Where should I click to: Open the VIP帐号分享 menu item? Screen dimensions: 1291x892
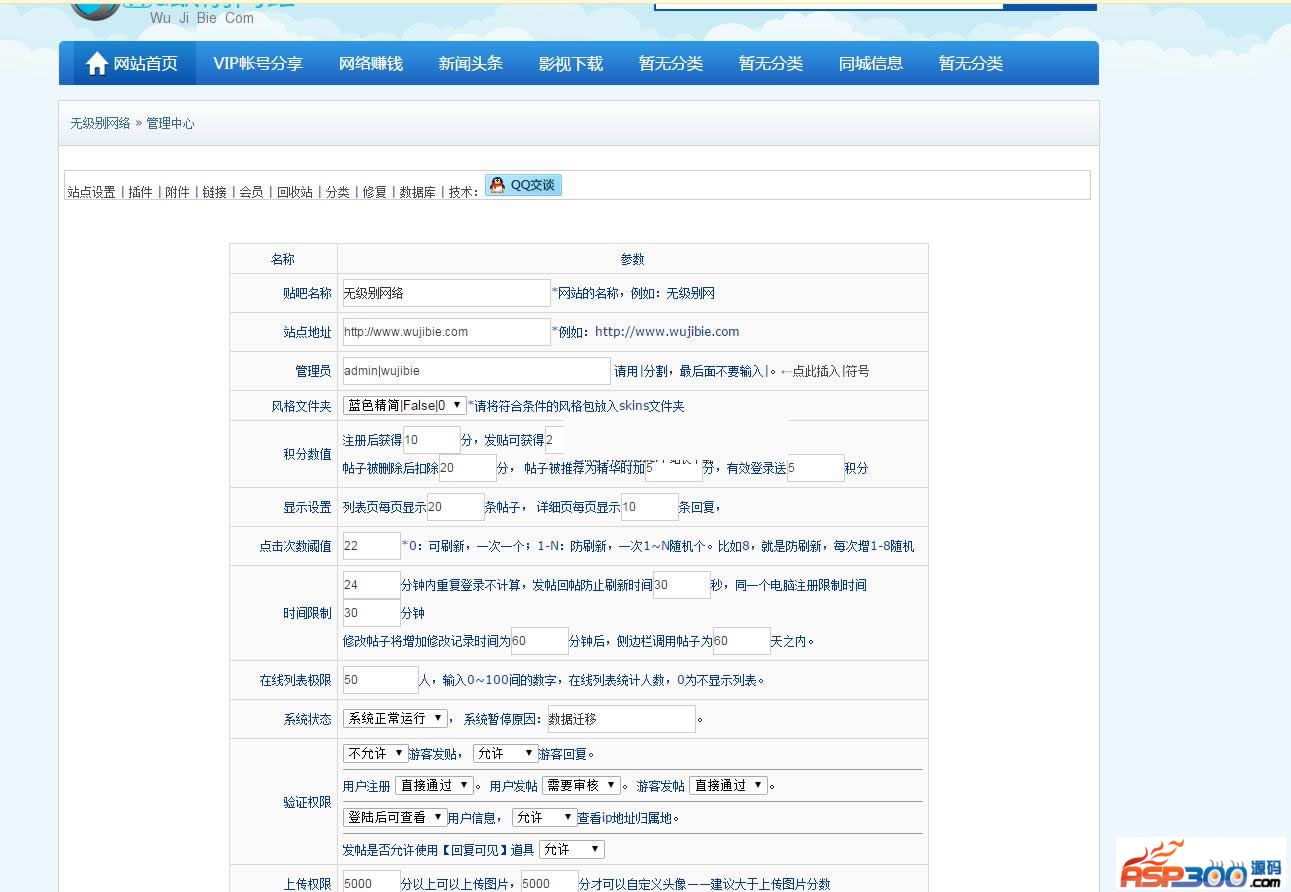[x=258, y=63]
